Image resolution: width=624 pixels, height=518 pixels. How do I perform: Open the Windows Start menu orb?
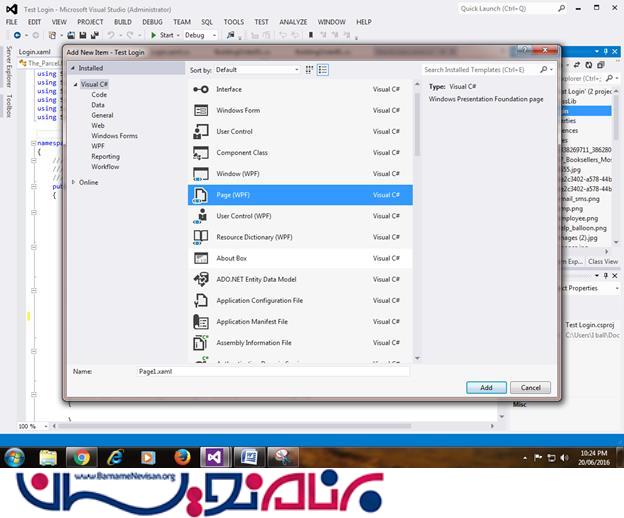tap(14, 458)
